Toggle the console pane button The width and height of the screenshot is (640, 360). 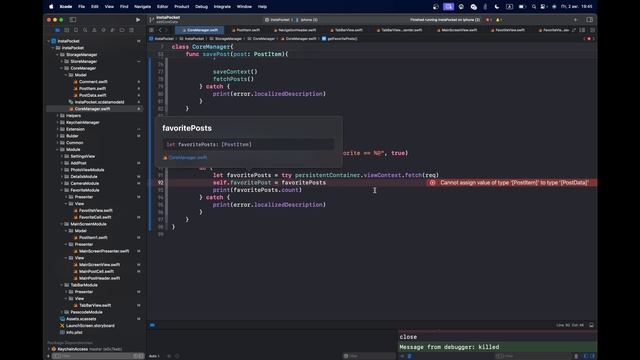[x=592, y=356]
